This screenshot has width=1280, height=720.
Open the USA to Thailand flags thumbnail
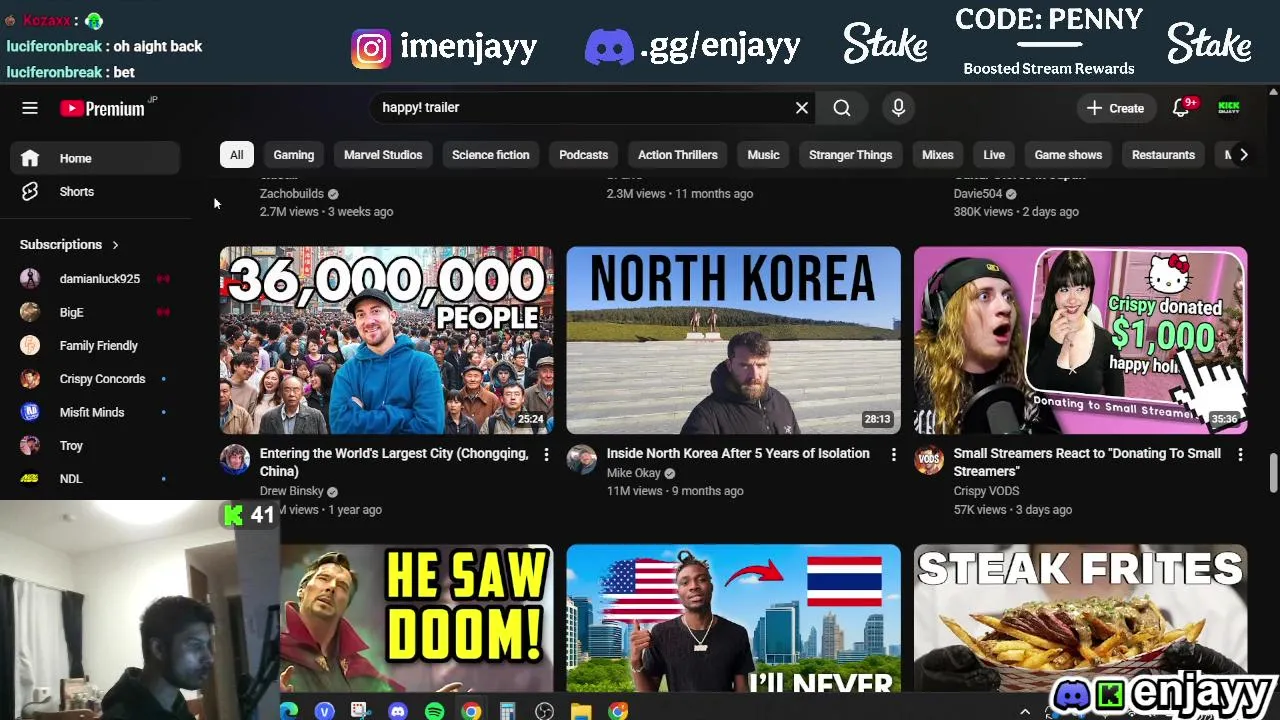point(733,618)
